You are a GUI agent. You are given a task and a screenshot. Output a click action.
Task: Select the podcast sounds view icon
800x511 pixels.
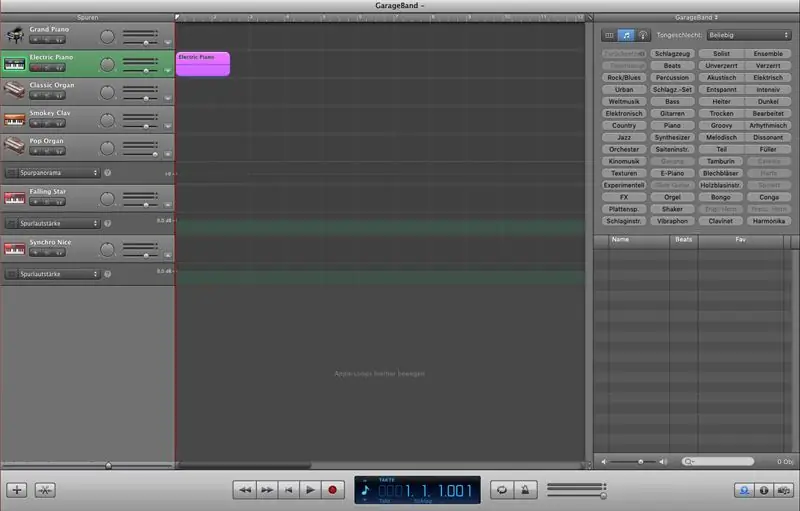click(x=643, y=35)
